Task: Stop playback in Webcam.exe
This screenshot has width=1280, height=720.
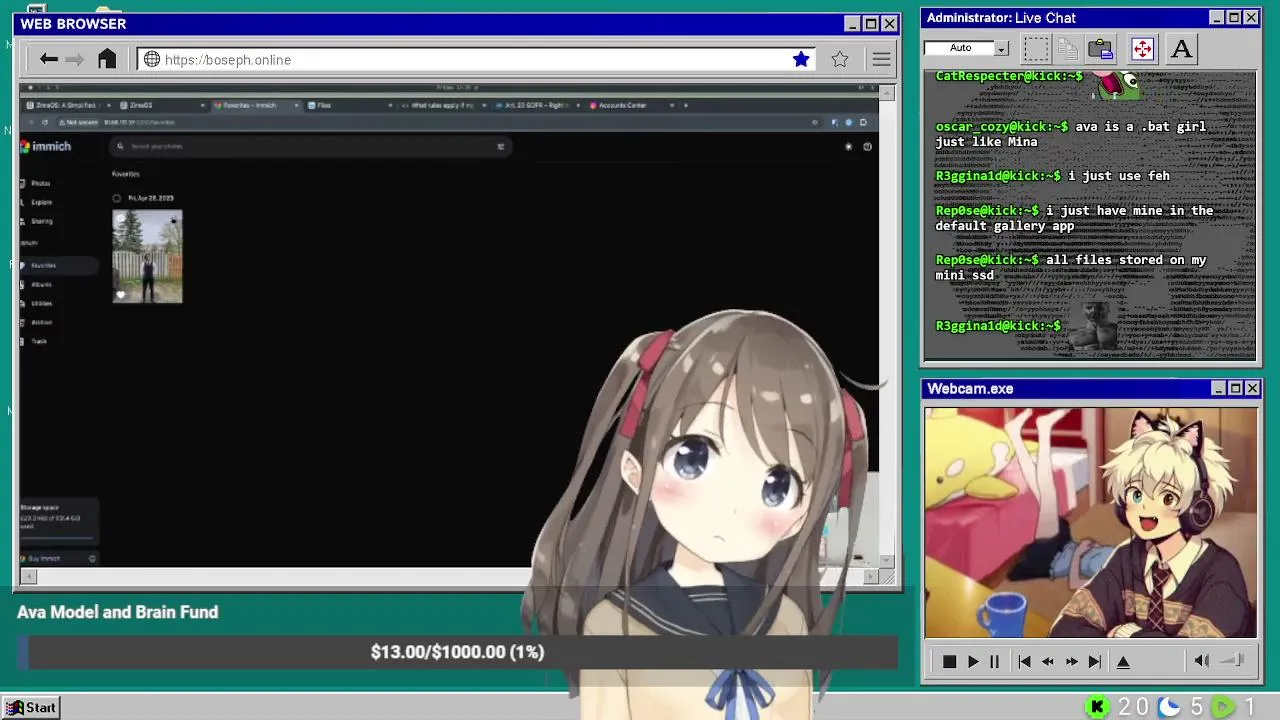Action: click(x=949, y=662)
